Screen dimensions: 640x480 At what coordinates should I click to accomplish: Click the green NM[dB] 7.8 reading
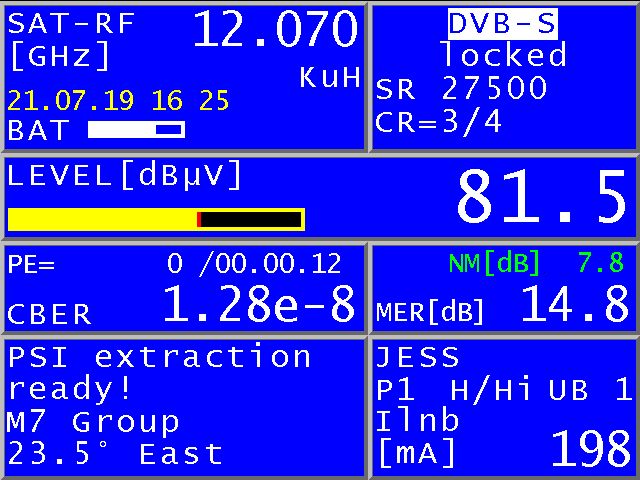[537, 262]
